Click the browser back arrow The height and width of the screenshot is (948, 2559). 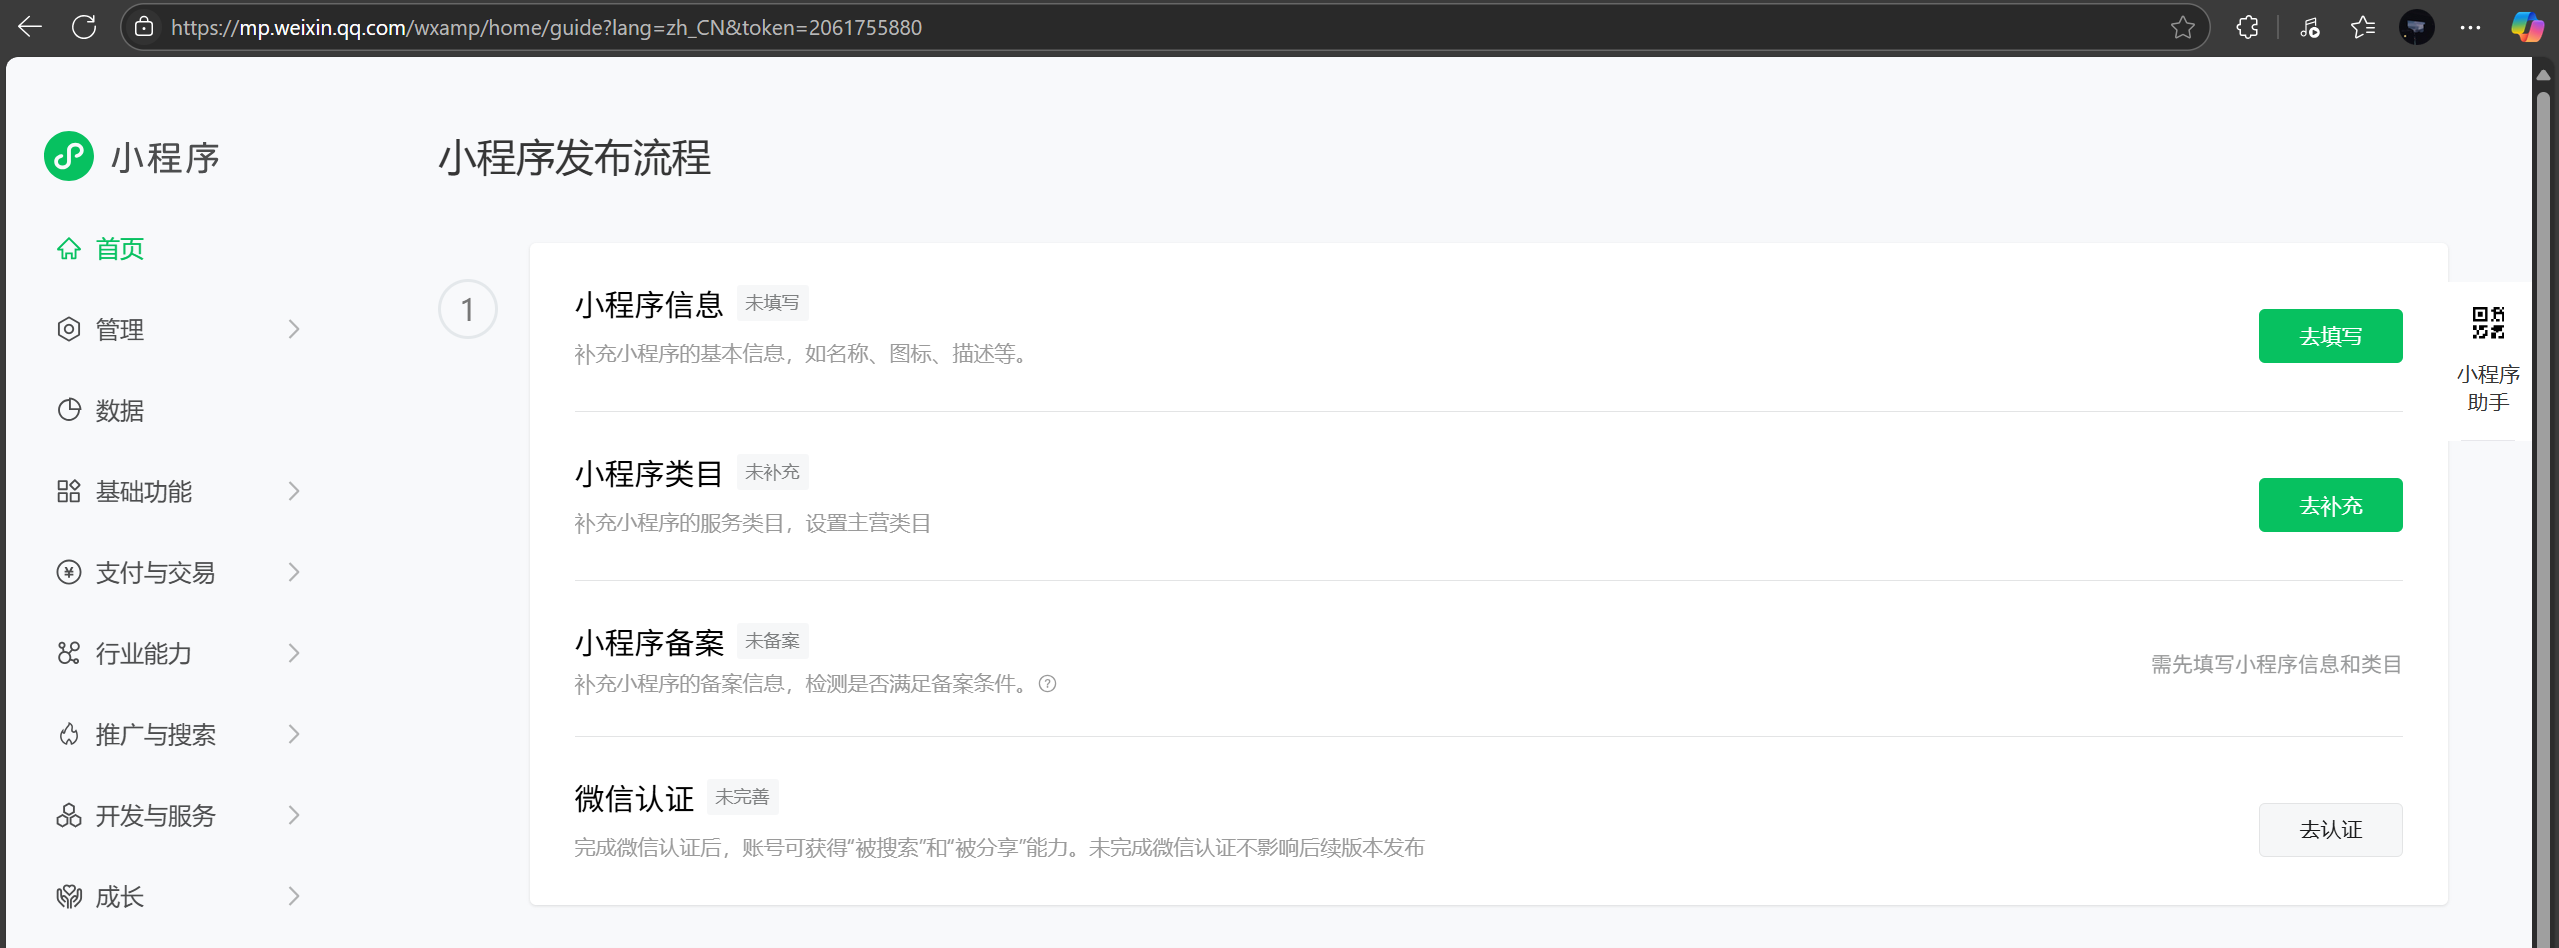click(x=30, y=27)
